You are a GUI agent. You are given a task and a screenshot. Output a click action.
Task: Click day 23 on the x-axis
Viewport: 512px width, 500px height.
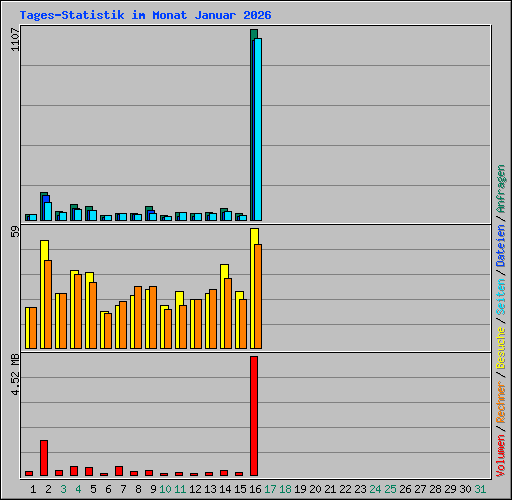[361, 489]
